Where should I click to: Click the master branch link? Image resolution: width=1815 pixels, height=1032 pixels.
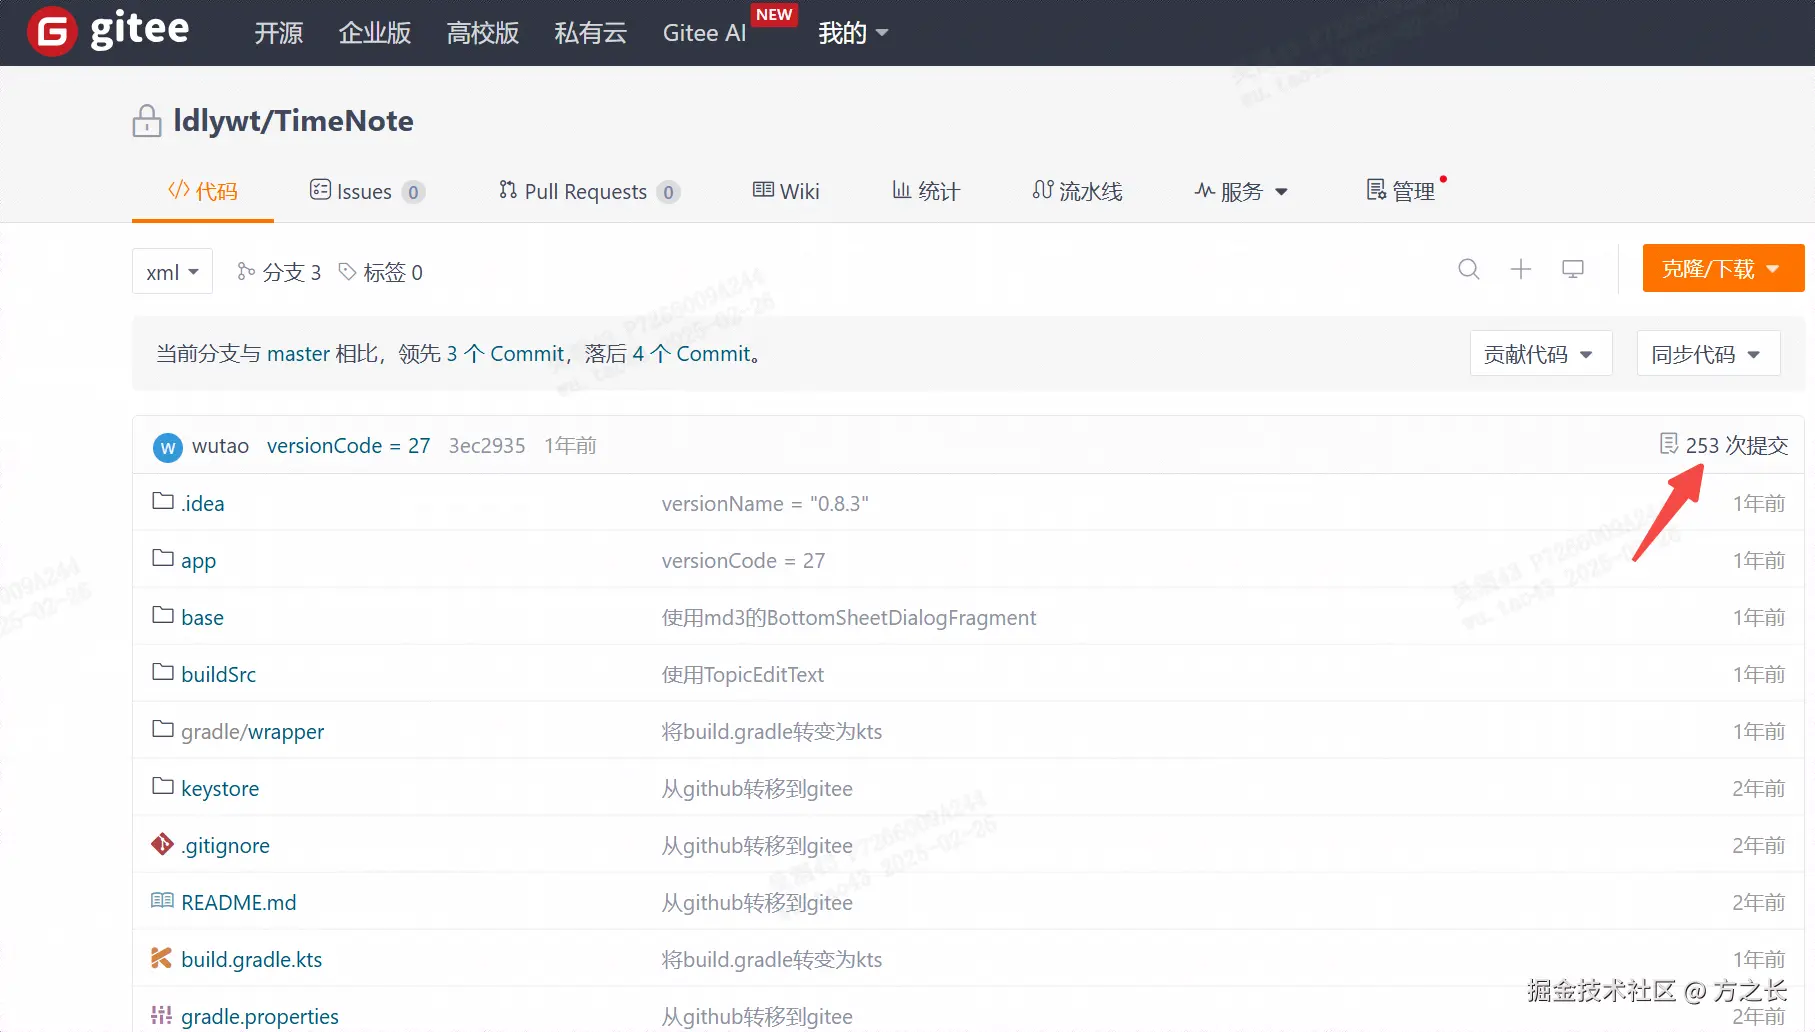coord(298,353)
